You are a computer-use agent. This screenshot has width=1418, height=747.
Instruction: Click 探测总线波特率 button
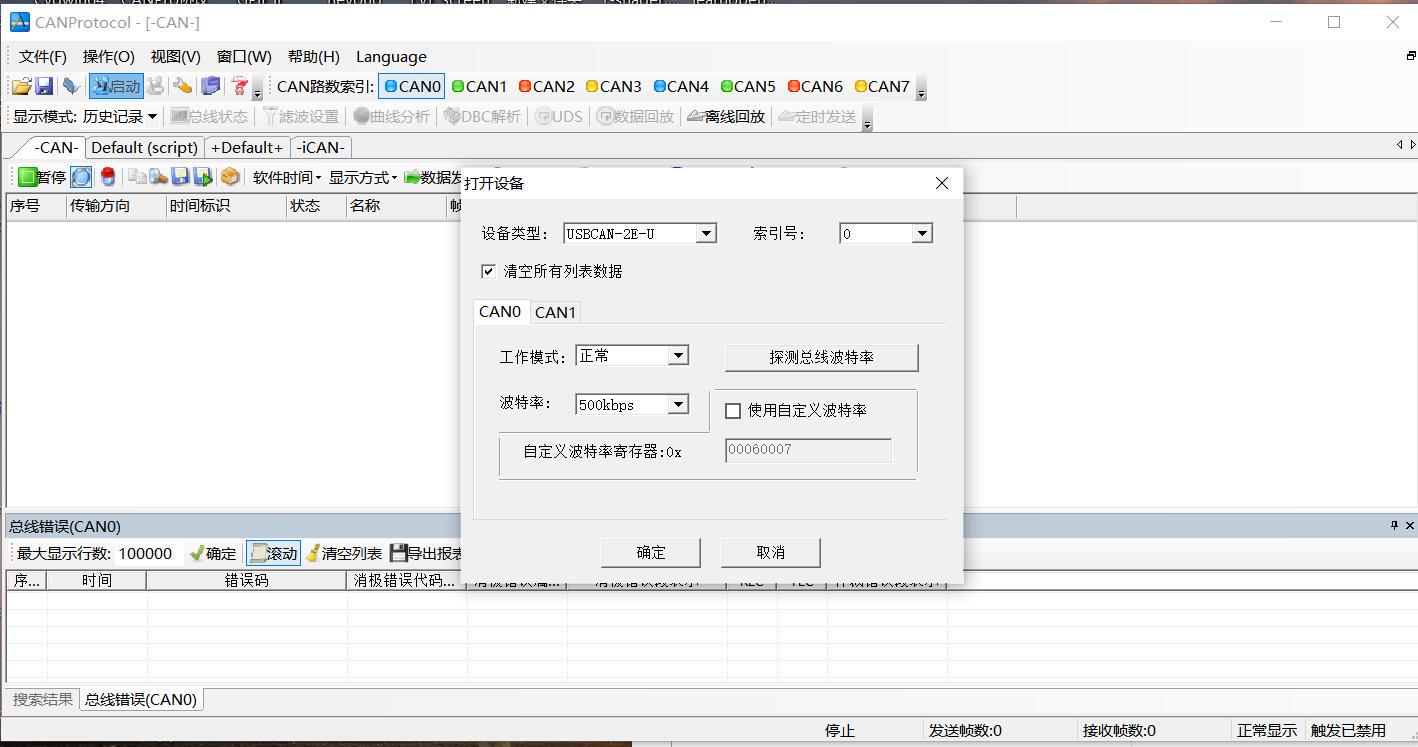(x=821, y=357)
